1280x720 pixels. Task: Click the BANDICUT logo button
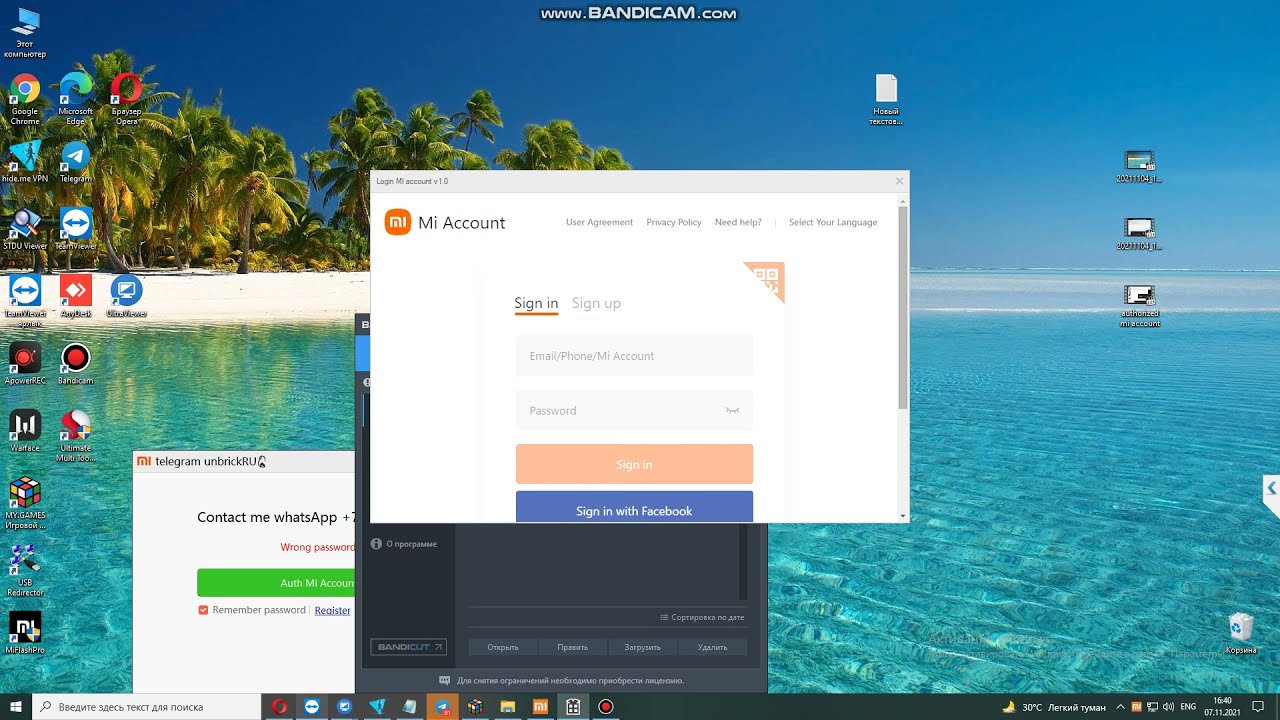click(x=408, y=647)
